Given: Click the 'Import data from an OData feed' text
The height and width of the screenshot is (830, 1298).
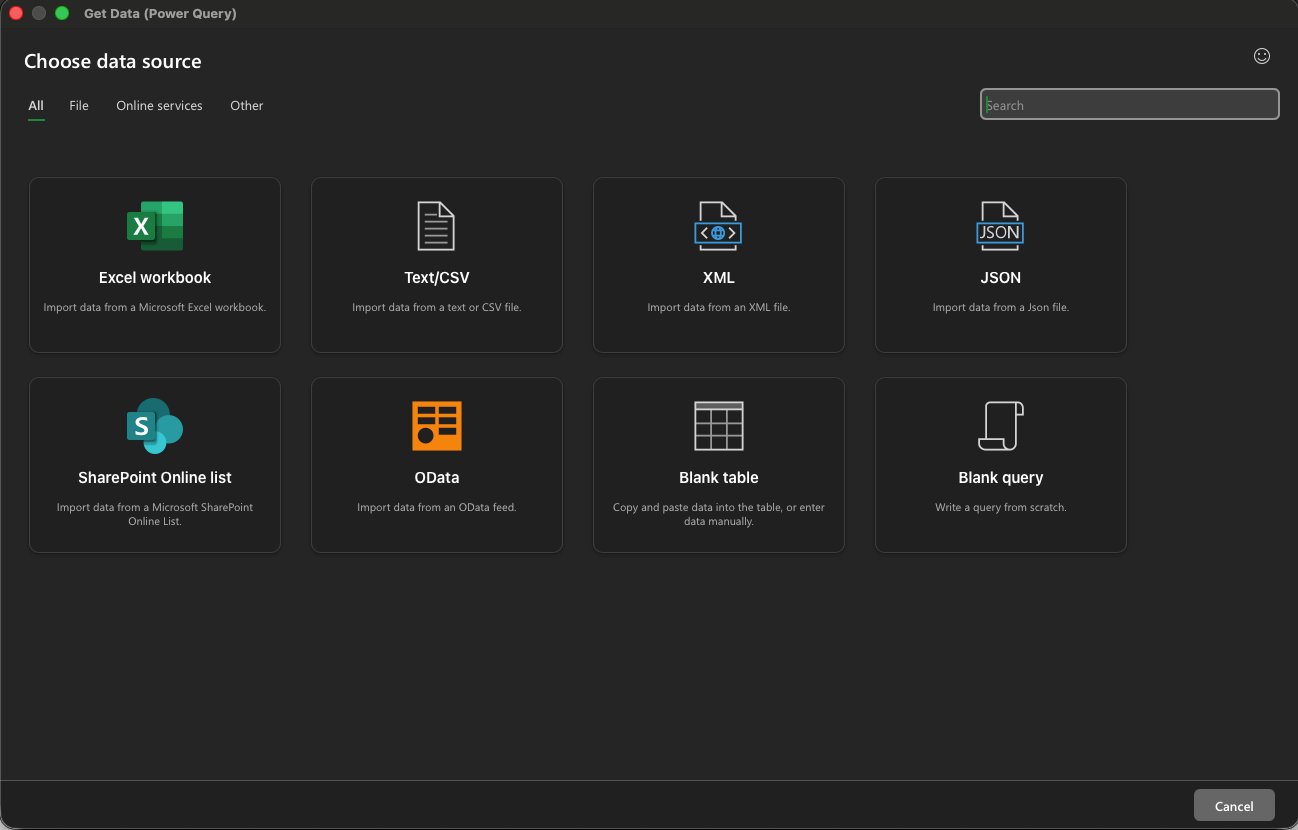Looking at the screenshot, I should 436,508.
